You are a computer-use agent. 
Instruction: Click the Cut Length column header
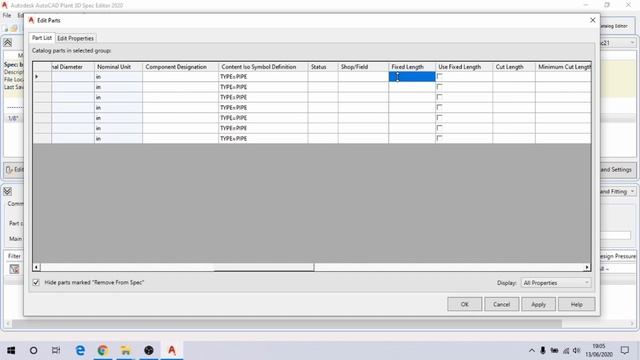pos(514,67)
